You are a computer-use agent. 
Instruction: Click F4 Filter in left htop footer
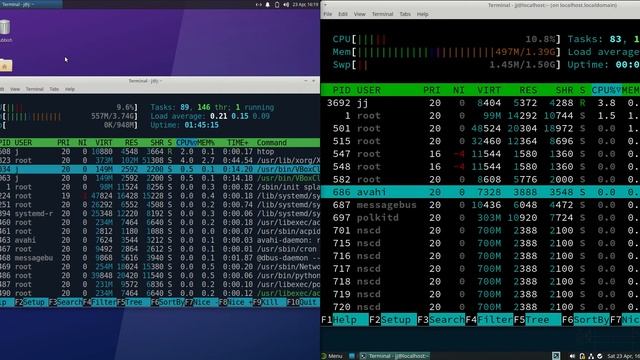100,302
